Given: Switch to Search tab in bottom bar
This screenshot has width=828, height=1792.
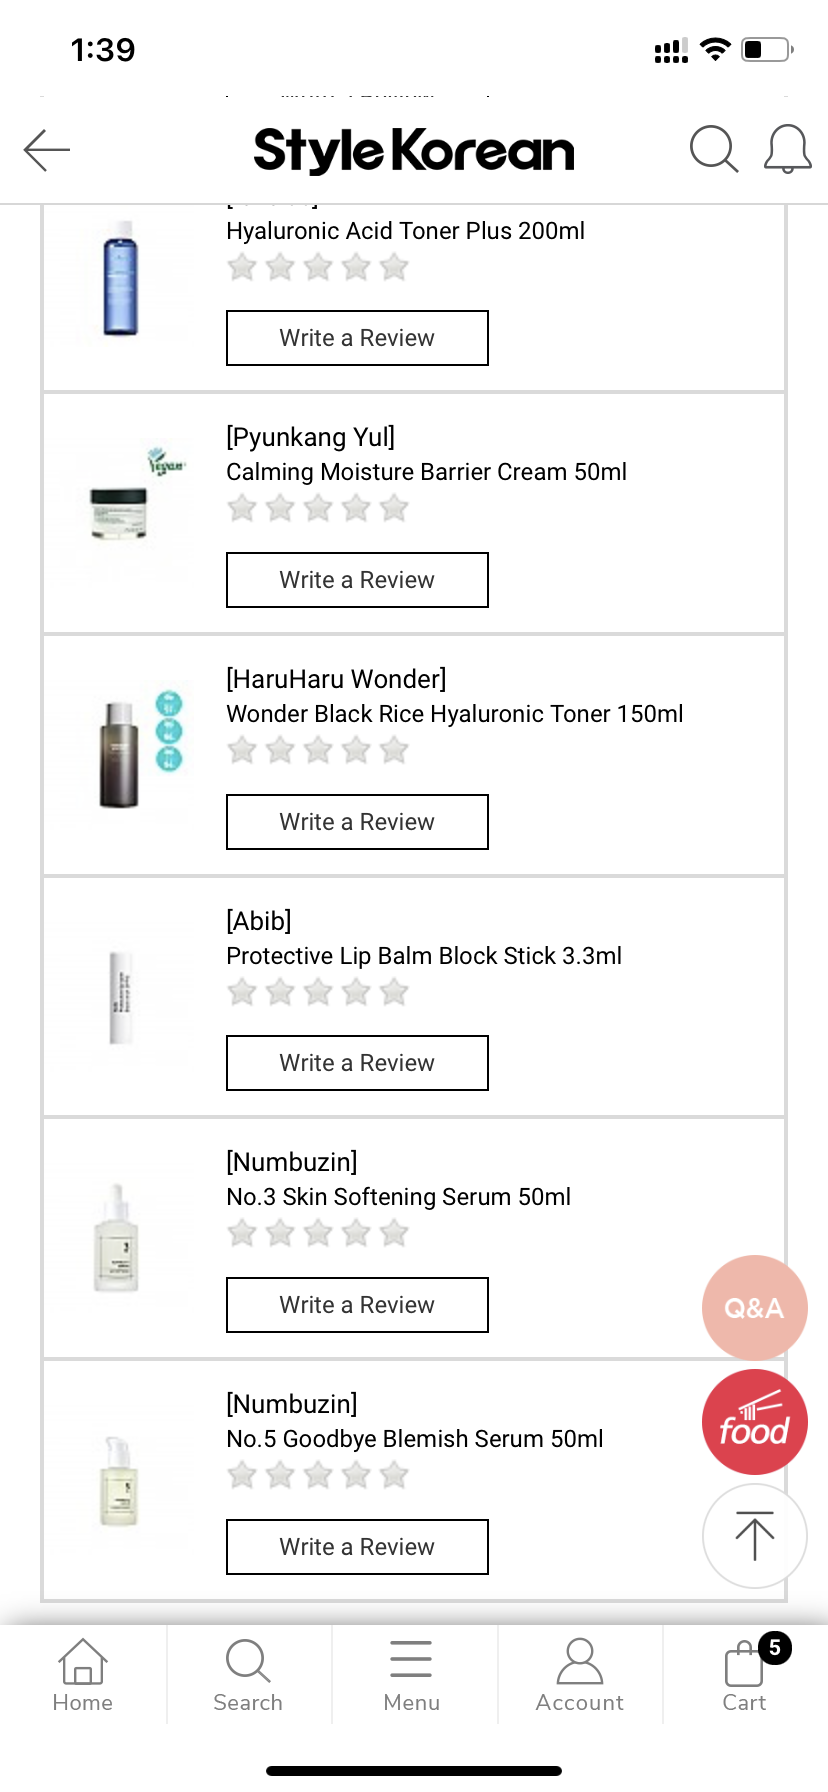Looking at the screenshot, I should (248, 1674).
